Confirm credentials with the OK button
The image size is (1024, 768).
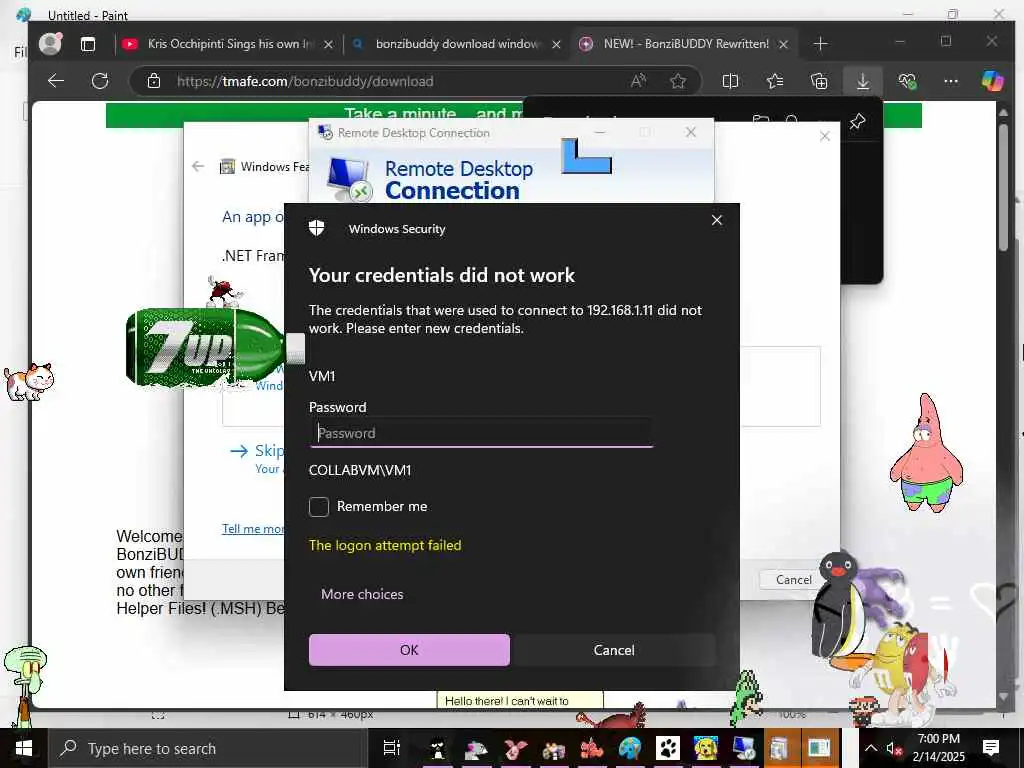coord(409,650)
